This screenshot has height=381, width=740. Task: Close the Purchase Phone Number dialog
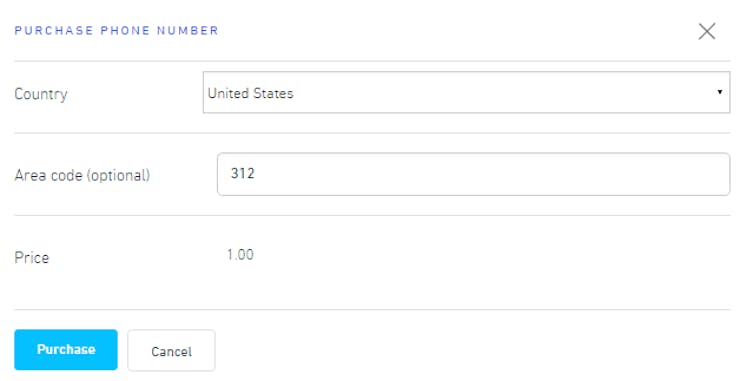point(706,31)
